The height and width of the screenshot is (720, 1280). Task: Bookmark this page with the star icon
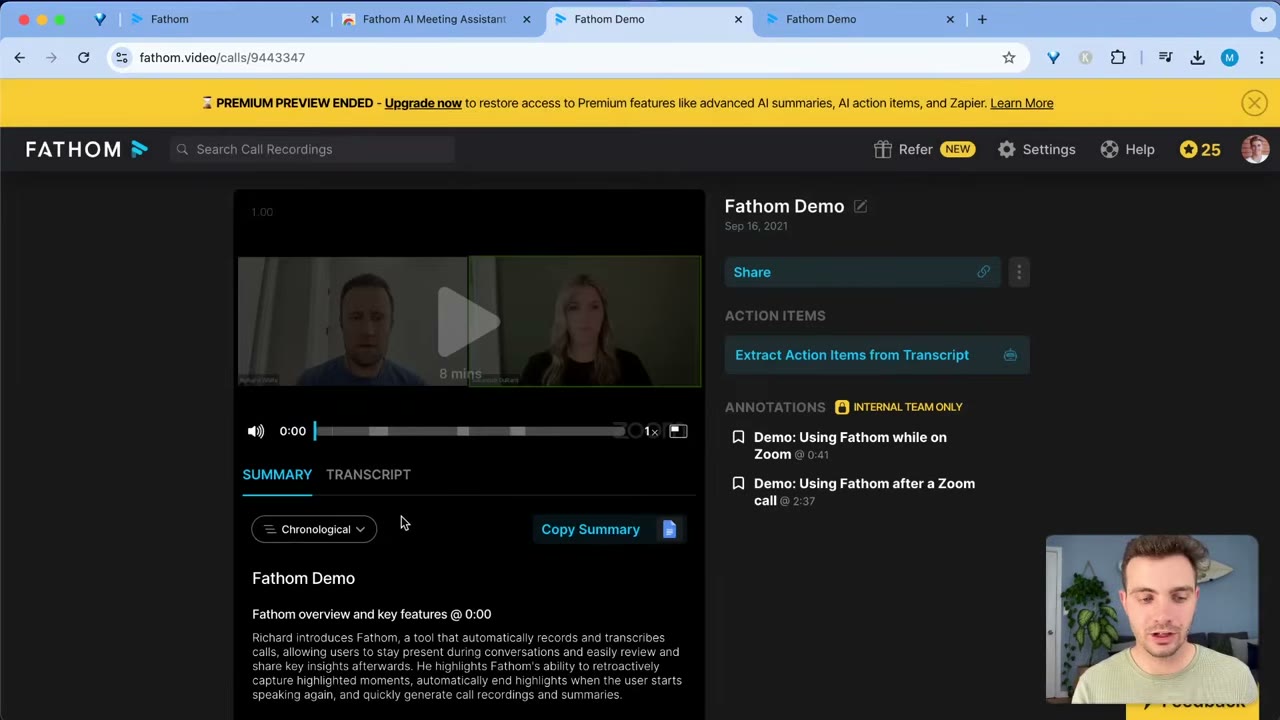point(1009,58)
